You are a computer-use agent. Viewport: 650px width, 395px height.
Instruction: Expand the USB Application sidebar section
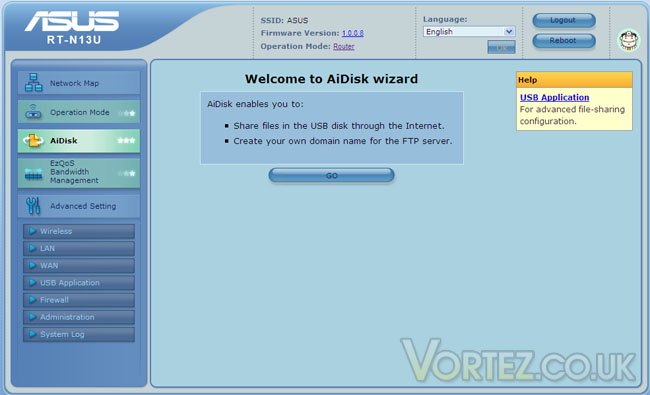79,283
